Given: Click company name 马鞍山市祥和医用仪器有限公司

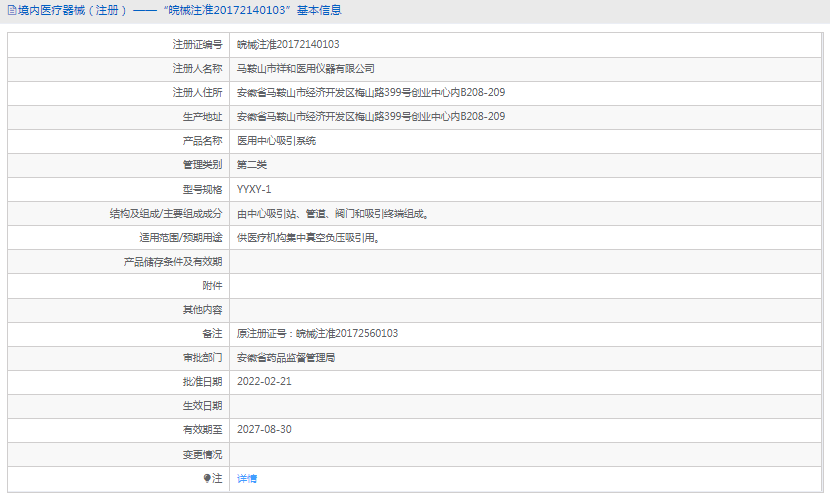Looking at the screenshot, I should (x=305, y=69).
